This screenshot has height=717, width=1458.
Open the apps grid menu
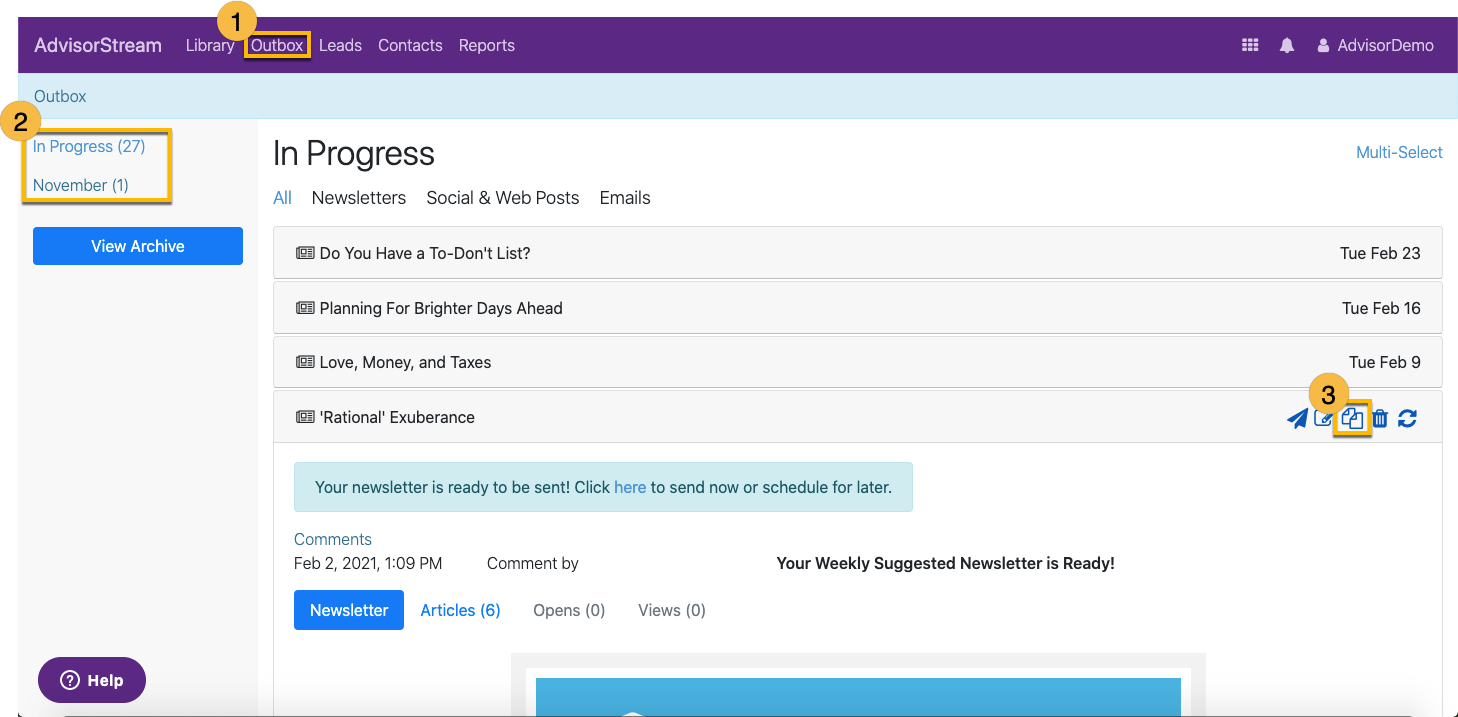(x=1250, y=45)
